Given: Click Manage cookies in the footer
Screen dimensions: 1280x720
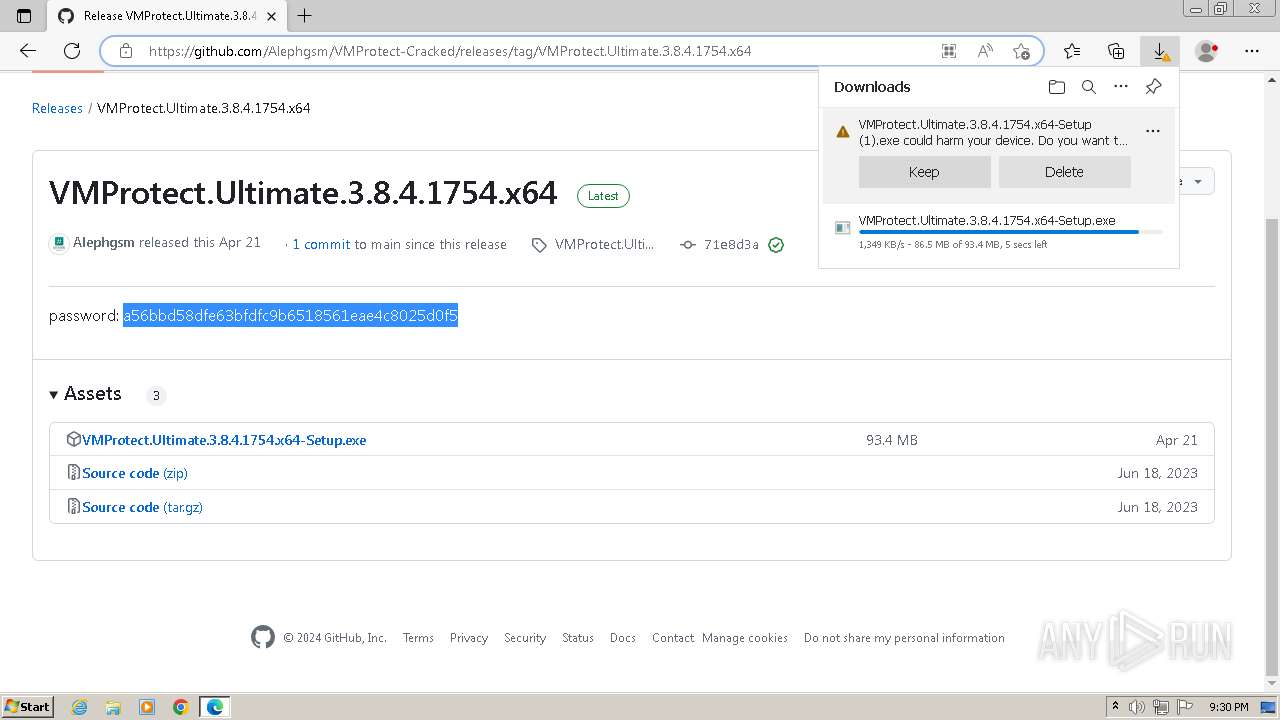Looking at the screenshot, I should 745,638.
